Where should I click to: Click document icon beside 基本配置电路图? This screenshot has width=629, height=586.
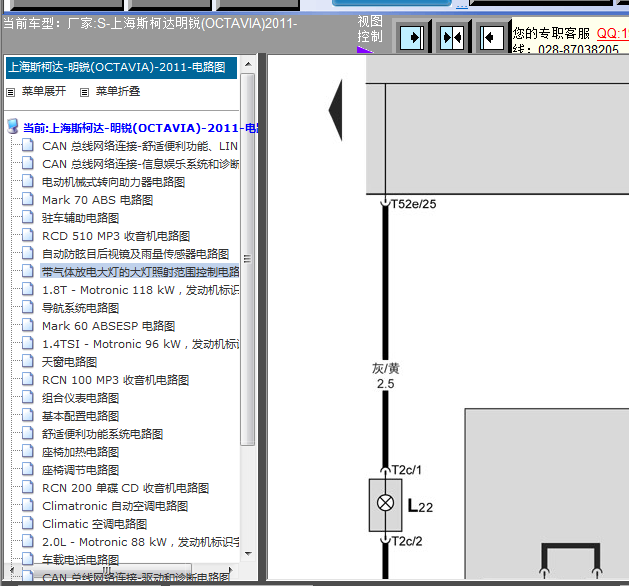[x=28, y=415]
